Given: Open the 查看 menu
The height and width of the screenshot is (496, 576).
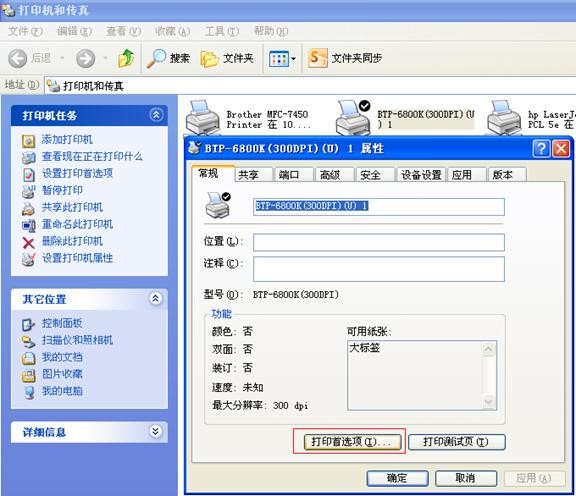Looking at the screenshot, I should tap(123, 31).
